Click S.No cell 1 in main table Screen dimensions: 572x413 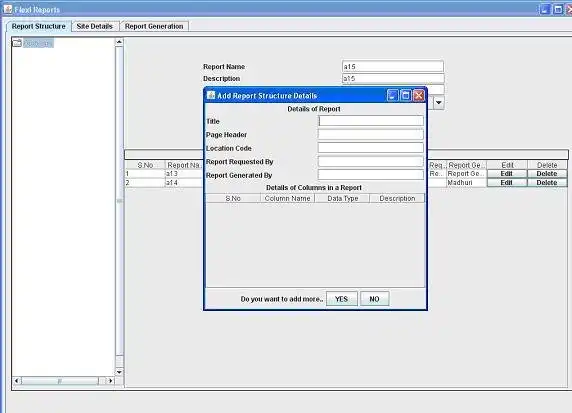point(145,174)
